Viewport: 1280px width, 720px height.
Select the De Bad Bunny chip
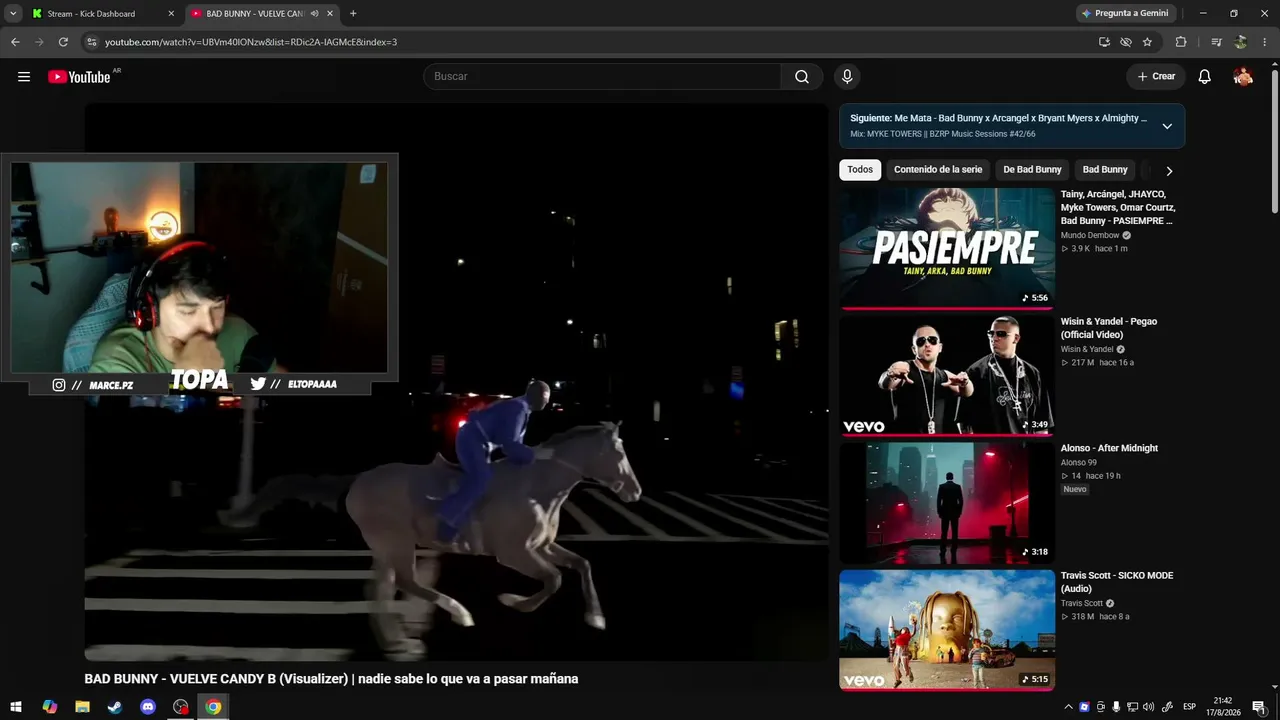coord(1032,170)
